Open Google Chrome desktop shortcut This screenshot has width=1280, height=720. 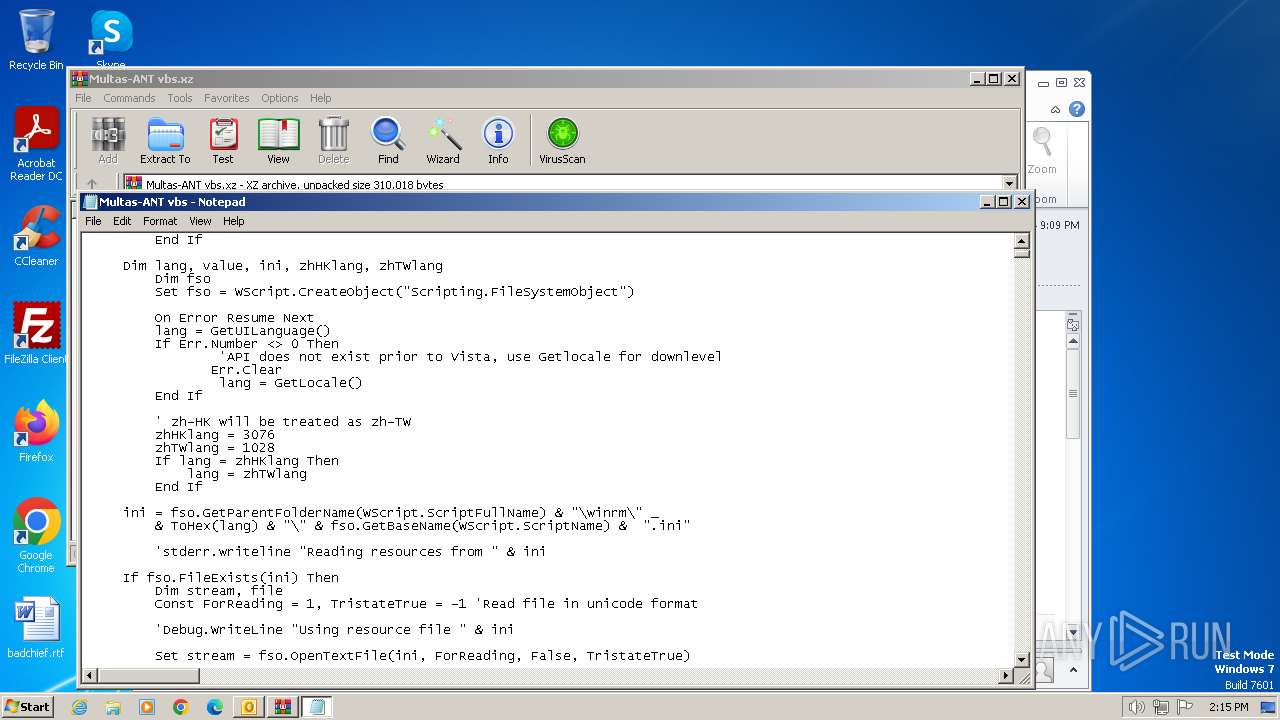pos(36,536)
